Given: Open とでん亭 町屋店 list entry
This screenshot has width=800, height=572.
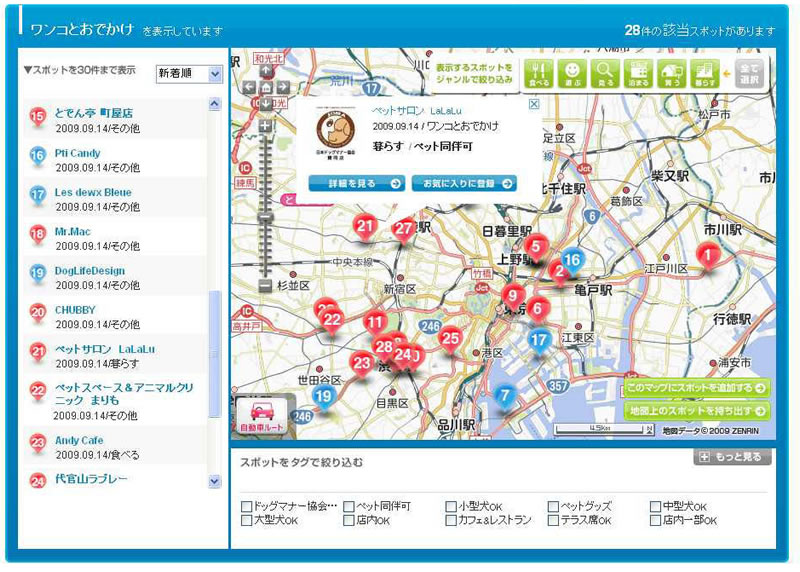Looking at the screenshot, I should pos(115,120).
